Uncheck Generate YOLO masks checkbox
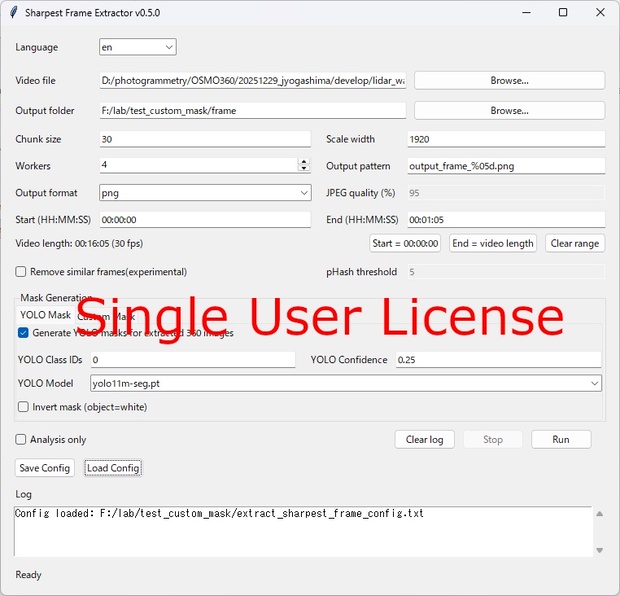Viewport: 620px width, 596px height. tap(23, 333)
